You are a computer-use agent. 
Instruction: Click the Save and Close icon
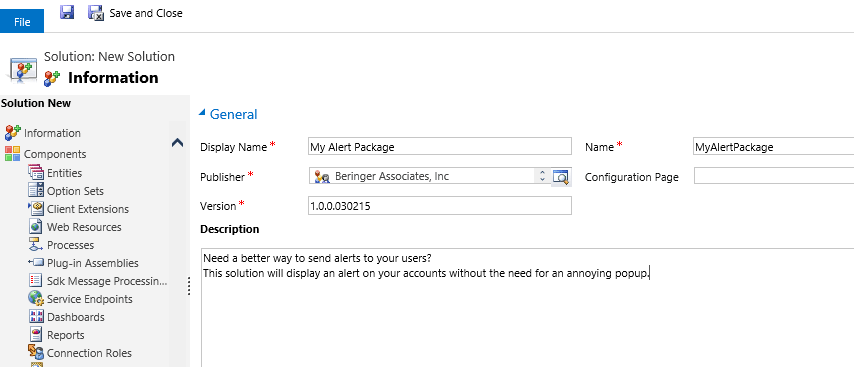point(96,13)
